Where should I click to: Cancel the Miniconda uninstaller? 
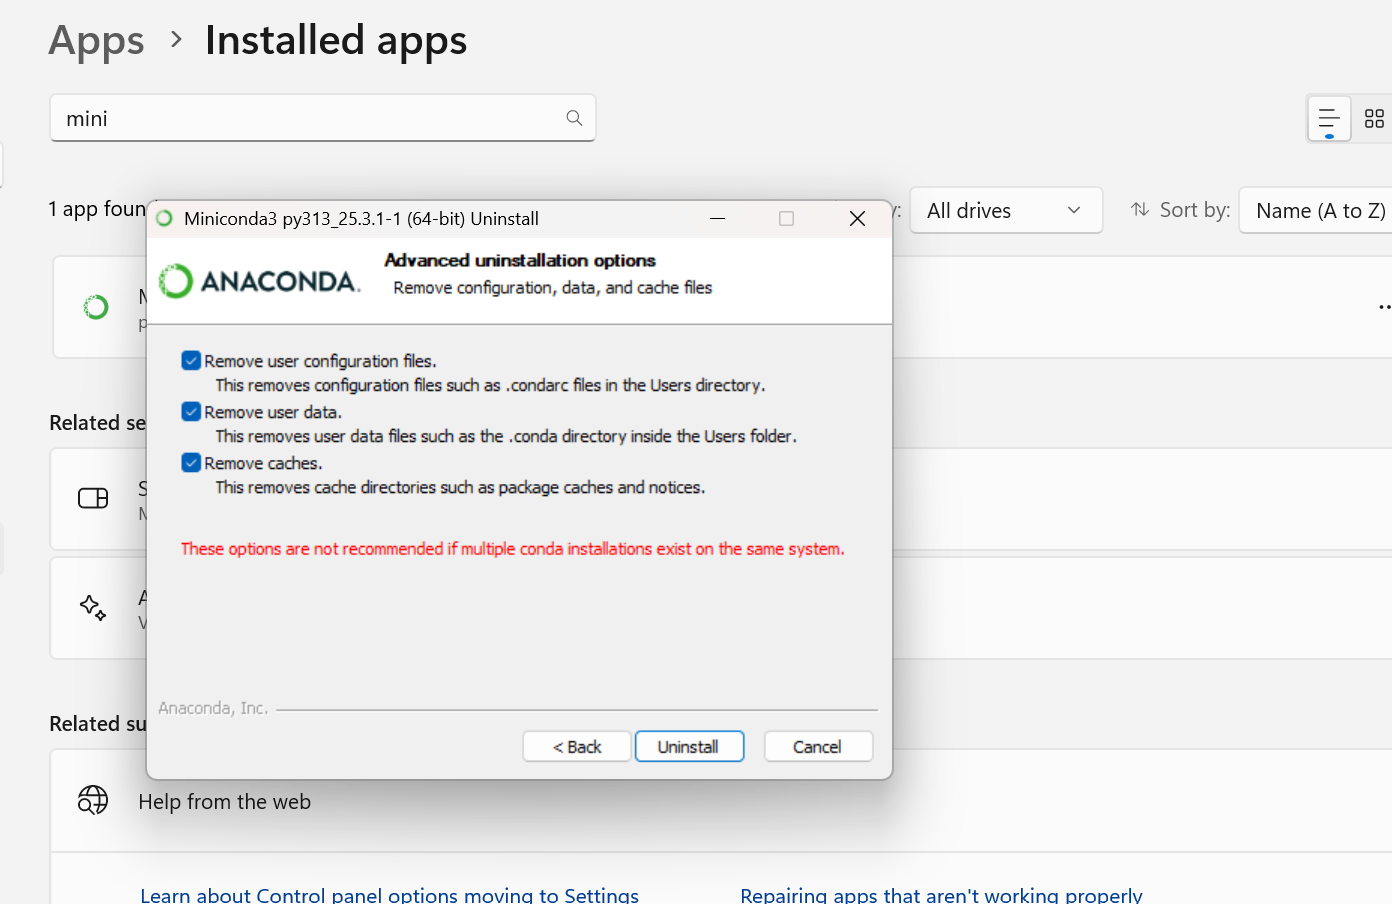coord(818,747)
